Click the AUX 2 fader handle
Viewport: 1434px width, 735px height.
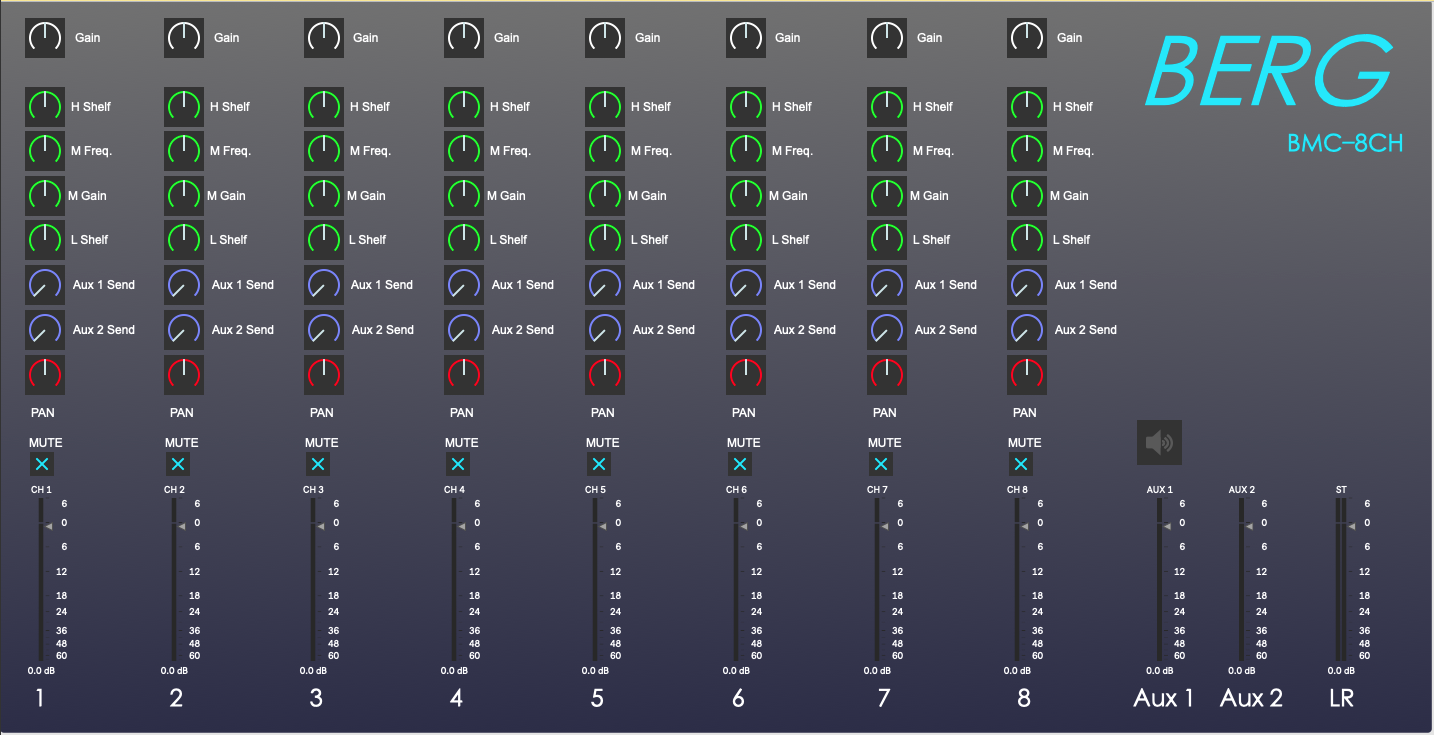1248,525
